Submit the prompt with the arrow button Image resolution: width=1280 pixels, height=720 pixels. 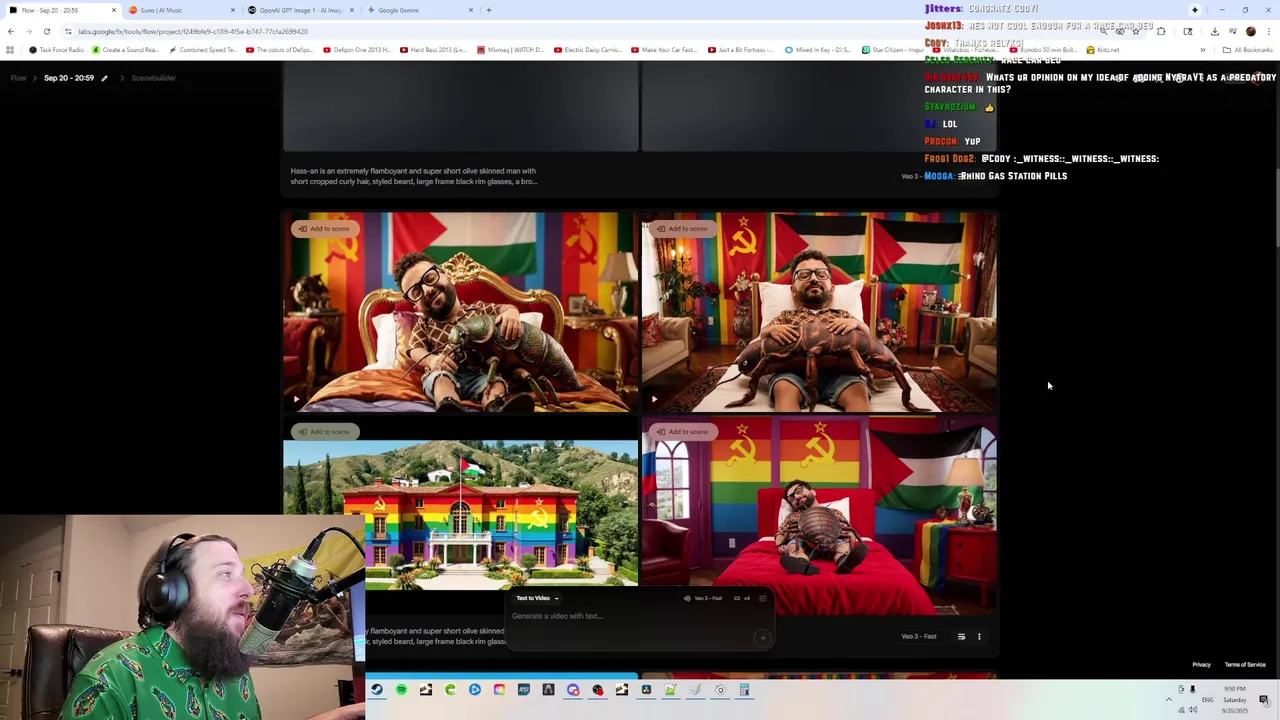pos(762,637)
